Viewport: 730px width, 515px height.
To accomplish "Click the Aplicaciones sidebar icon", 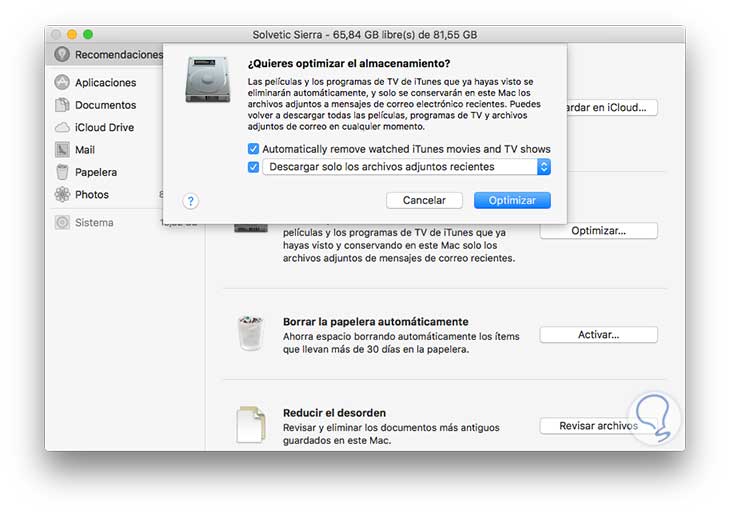I will click(62, 82).
